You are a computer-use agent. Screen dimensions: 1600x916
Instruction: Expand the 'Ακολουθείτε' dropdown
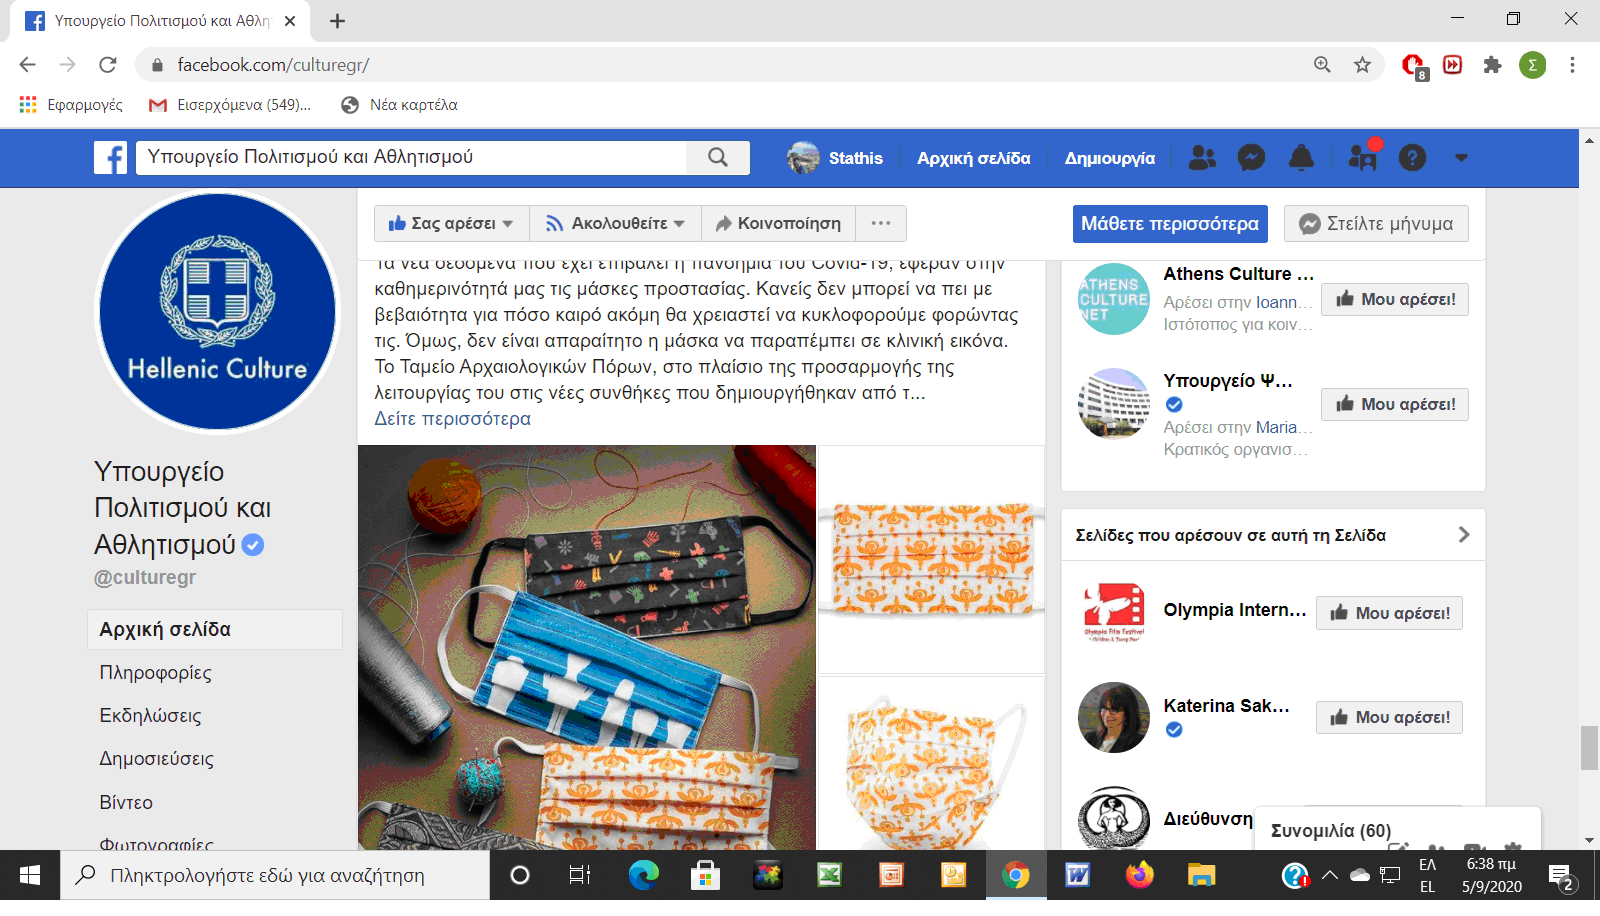tap(615, 224)
